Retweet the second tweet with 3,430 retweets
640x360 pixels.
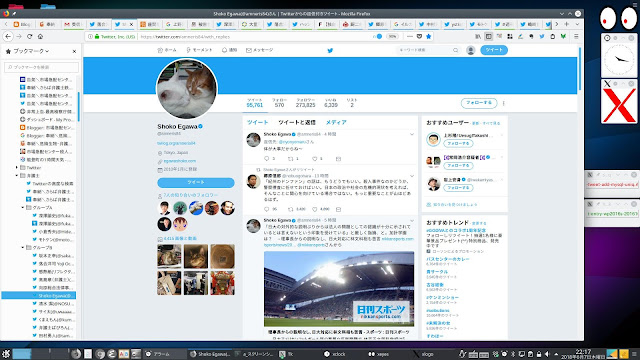291,209
